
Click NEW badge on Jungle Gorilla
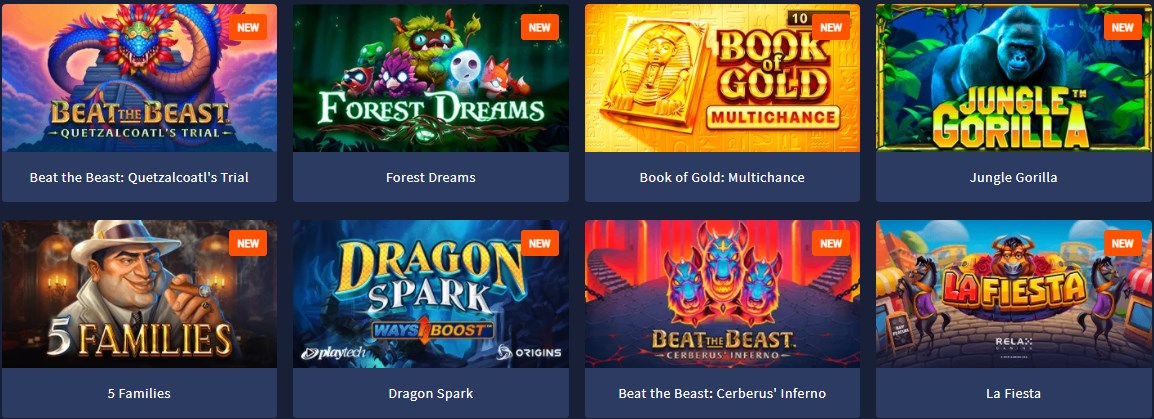(1122, 27)
